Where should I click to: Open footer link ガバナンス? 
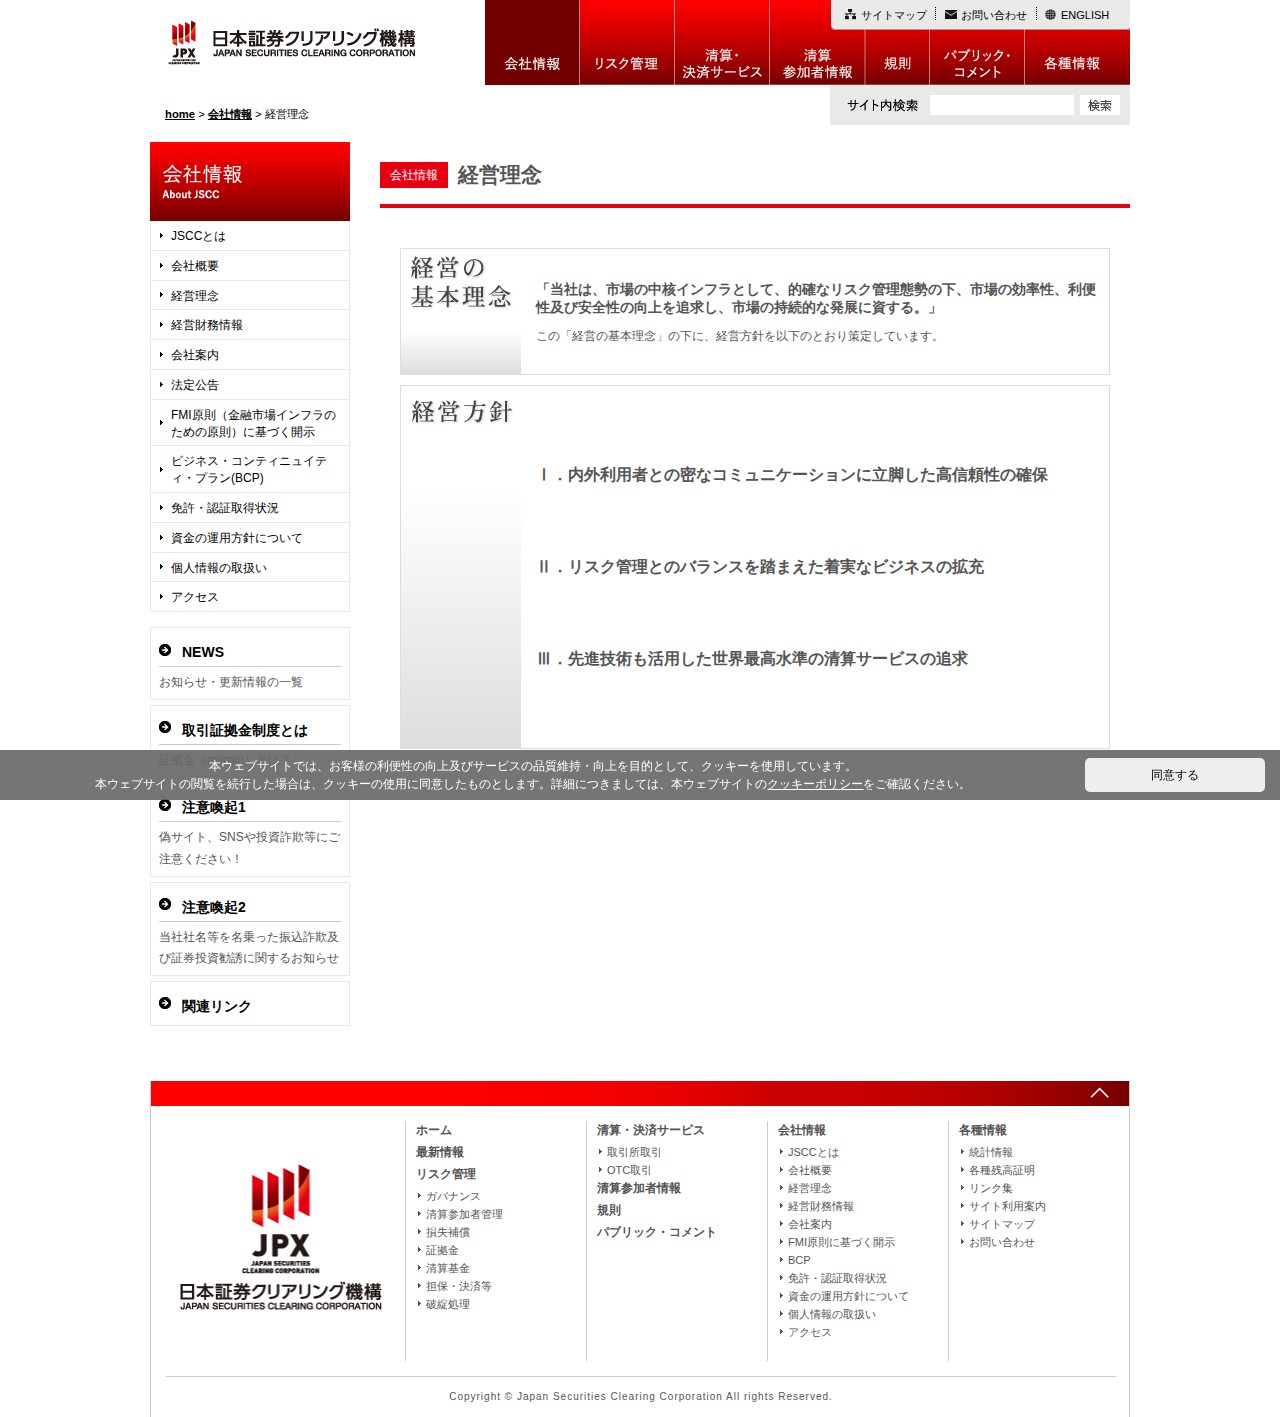[453, 1196]
